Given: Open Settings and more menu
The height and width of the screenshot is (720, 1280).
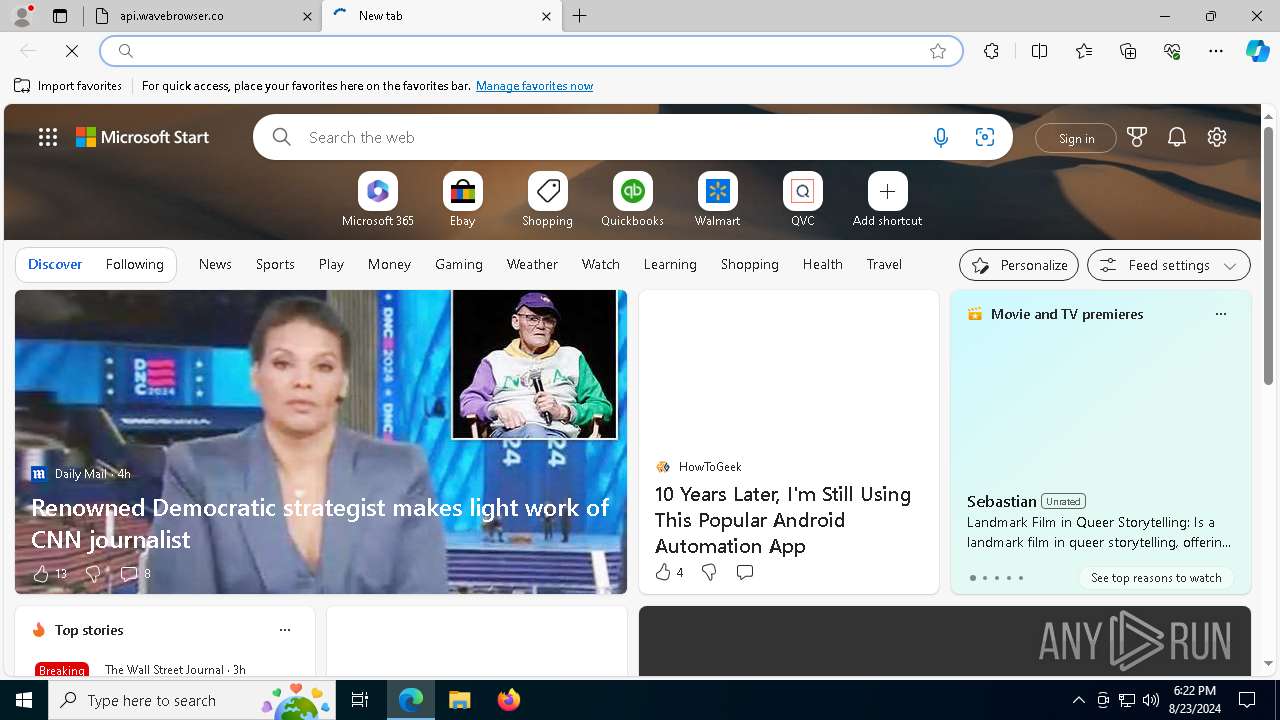Looking at the screenshot, I should (1216, 51).
